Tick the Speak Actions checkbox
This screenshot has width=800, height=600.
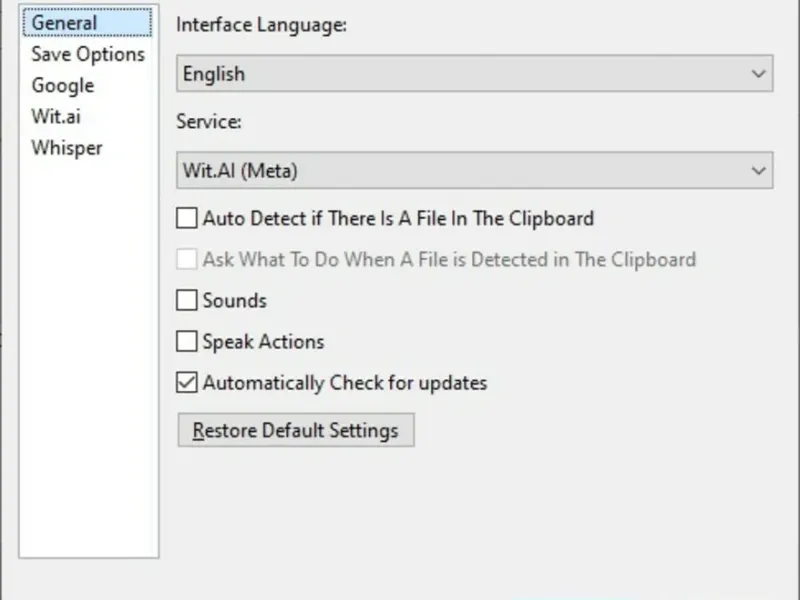click(x=187, y=341)
